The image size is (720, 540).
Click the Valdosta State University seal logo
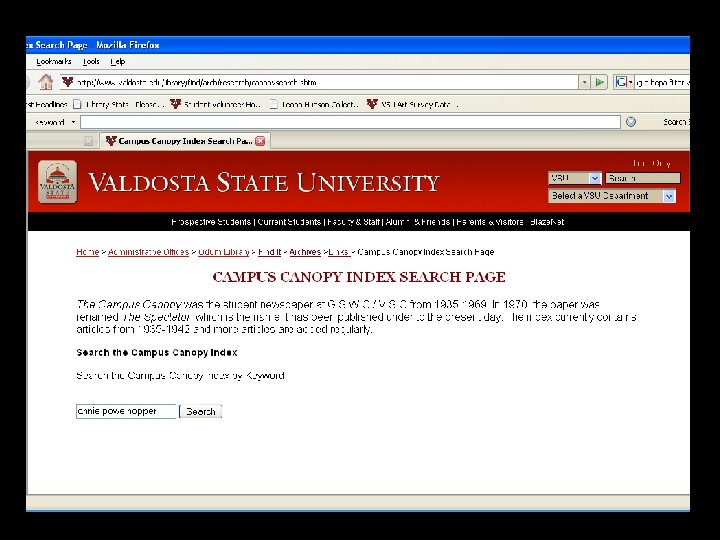pyautogui.click(x=57, y=182)
